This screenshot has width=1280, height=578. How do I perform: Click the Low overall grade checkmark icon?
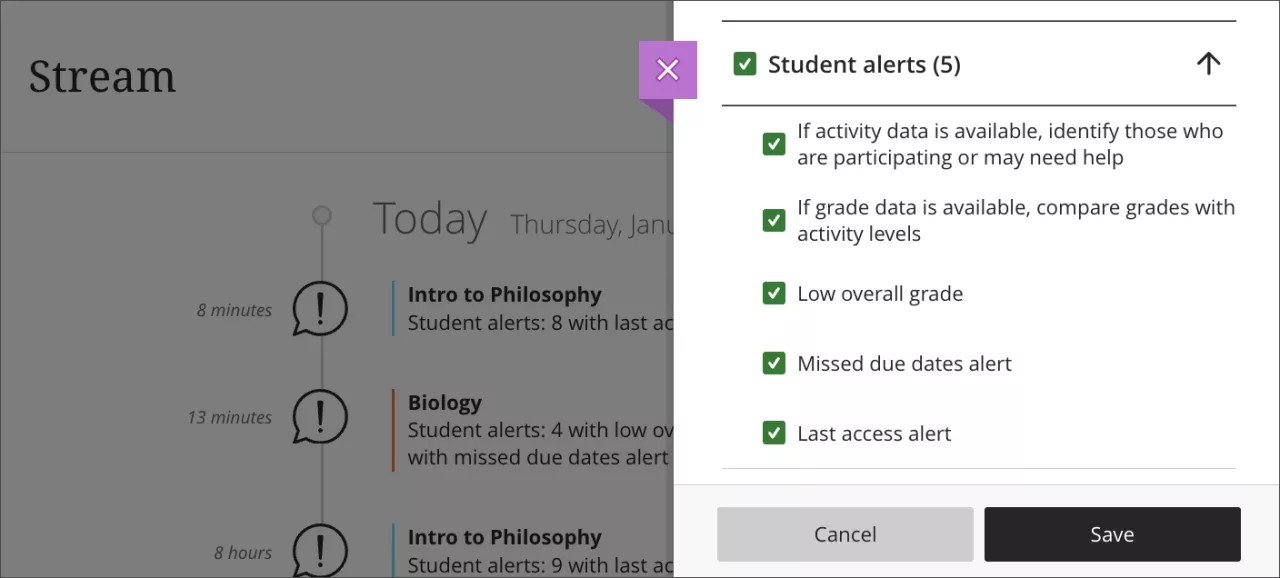point(773,293)
